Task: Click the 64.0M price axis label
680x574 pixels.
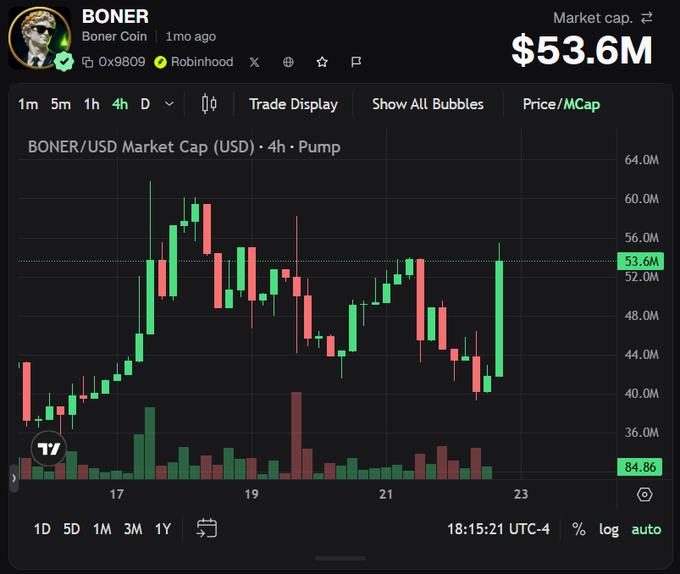Action: [x=641, y=160]
